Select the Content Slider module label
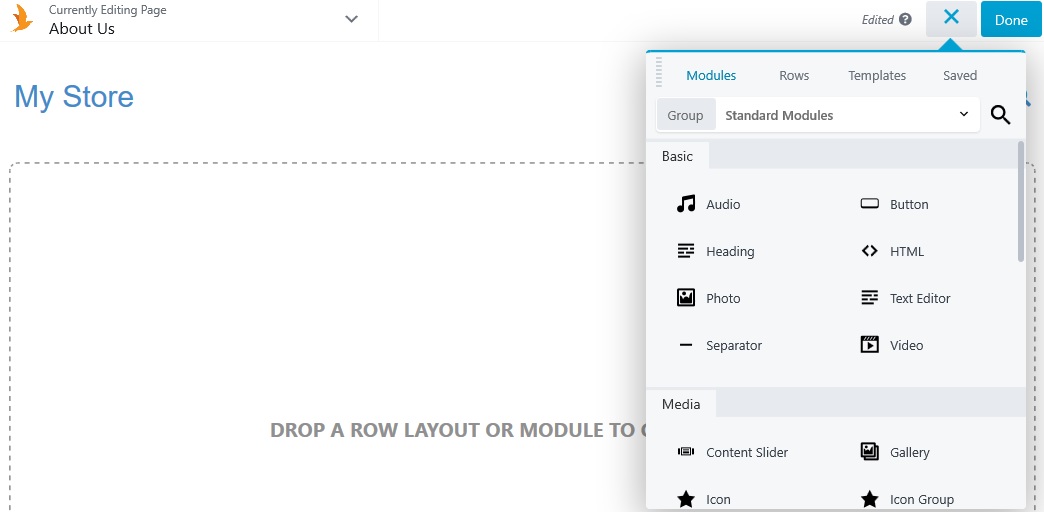This screenshot has width=1044, height=512. (x=747, y=453)
